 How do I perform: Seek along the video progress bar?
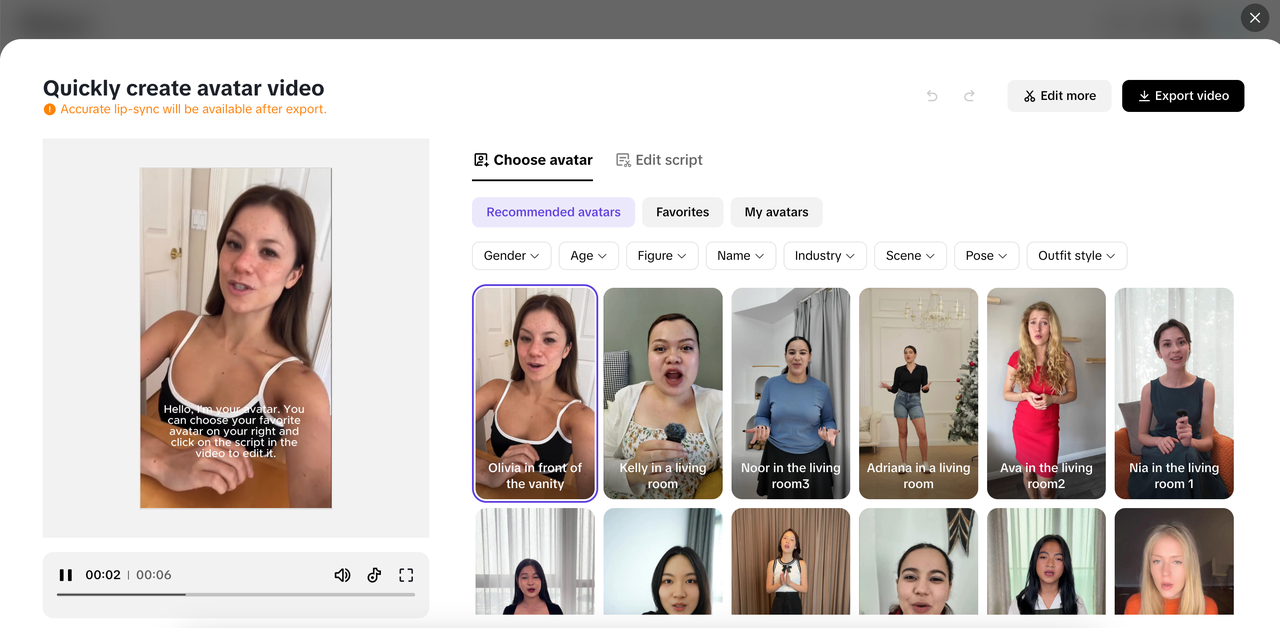point(236,594)
